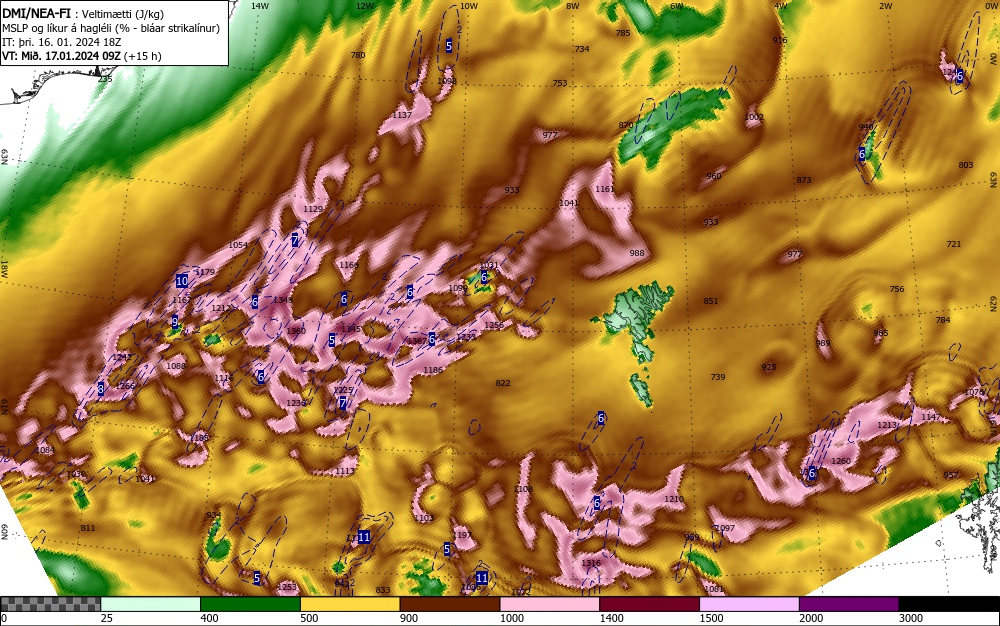Viewport: 1000px width, 626px height.
Task: Click hail marker 7 beside value 1129
Action: pyautogui.click(x=295, y=240)
